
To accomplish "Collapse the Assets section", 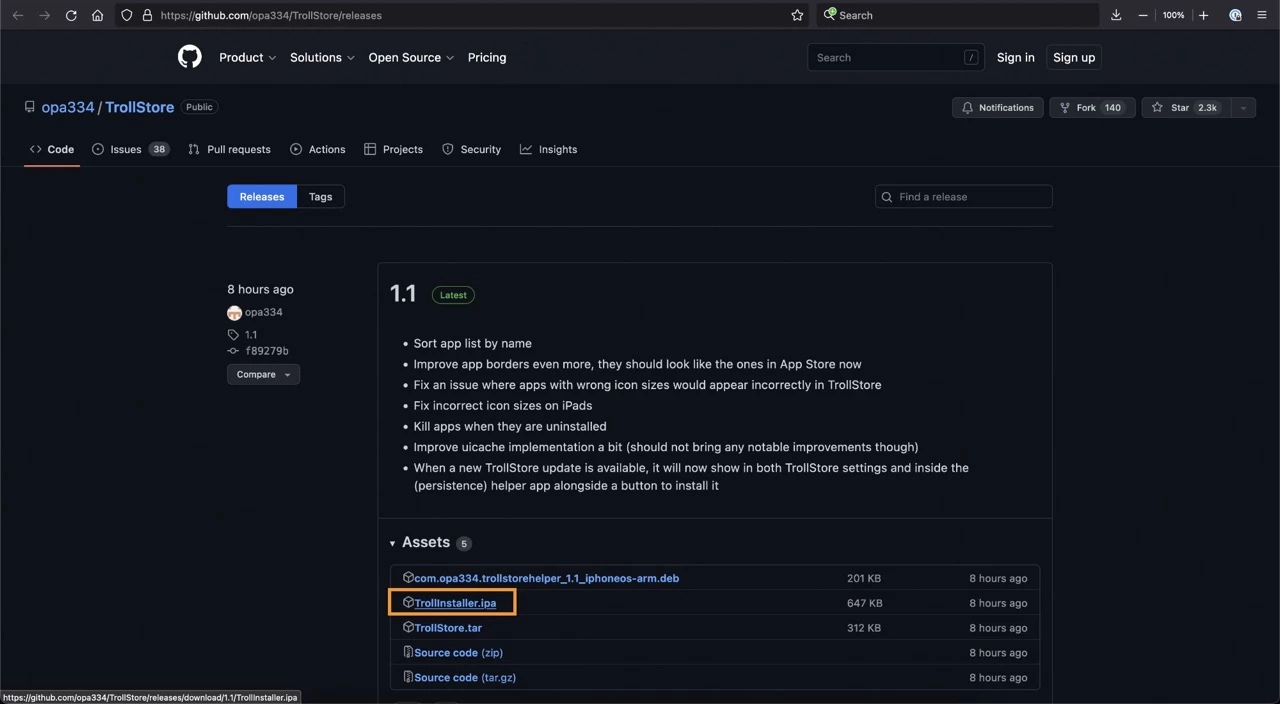I will click(x=393, y=542).
